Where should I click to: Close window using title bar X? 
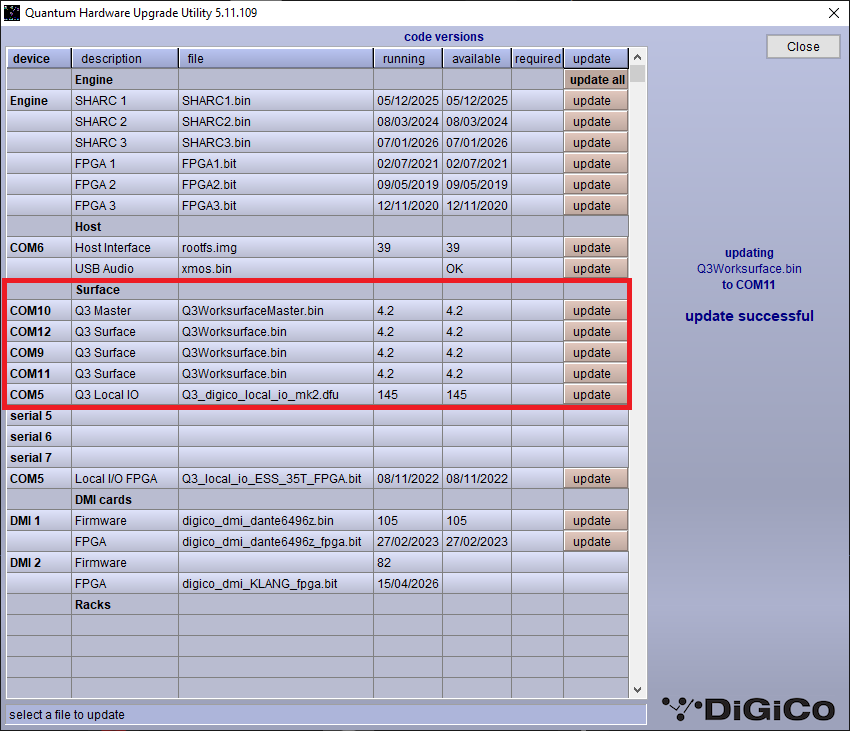[834, 13]
